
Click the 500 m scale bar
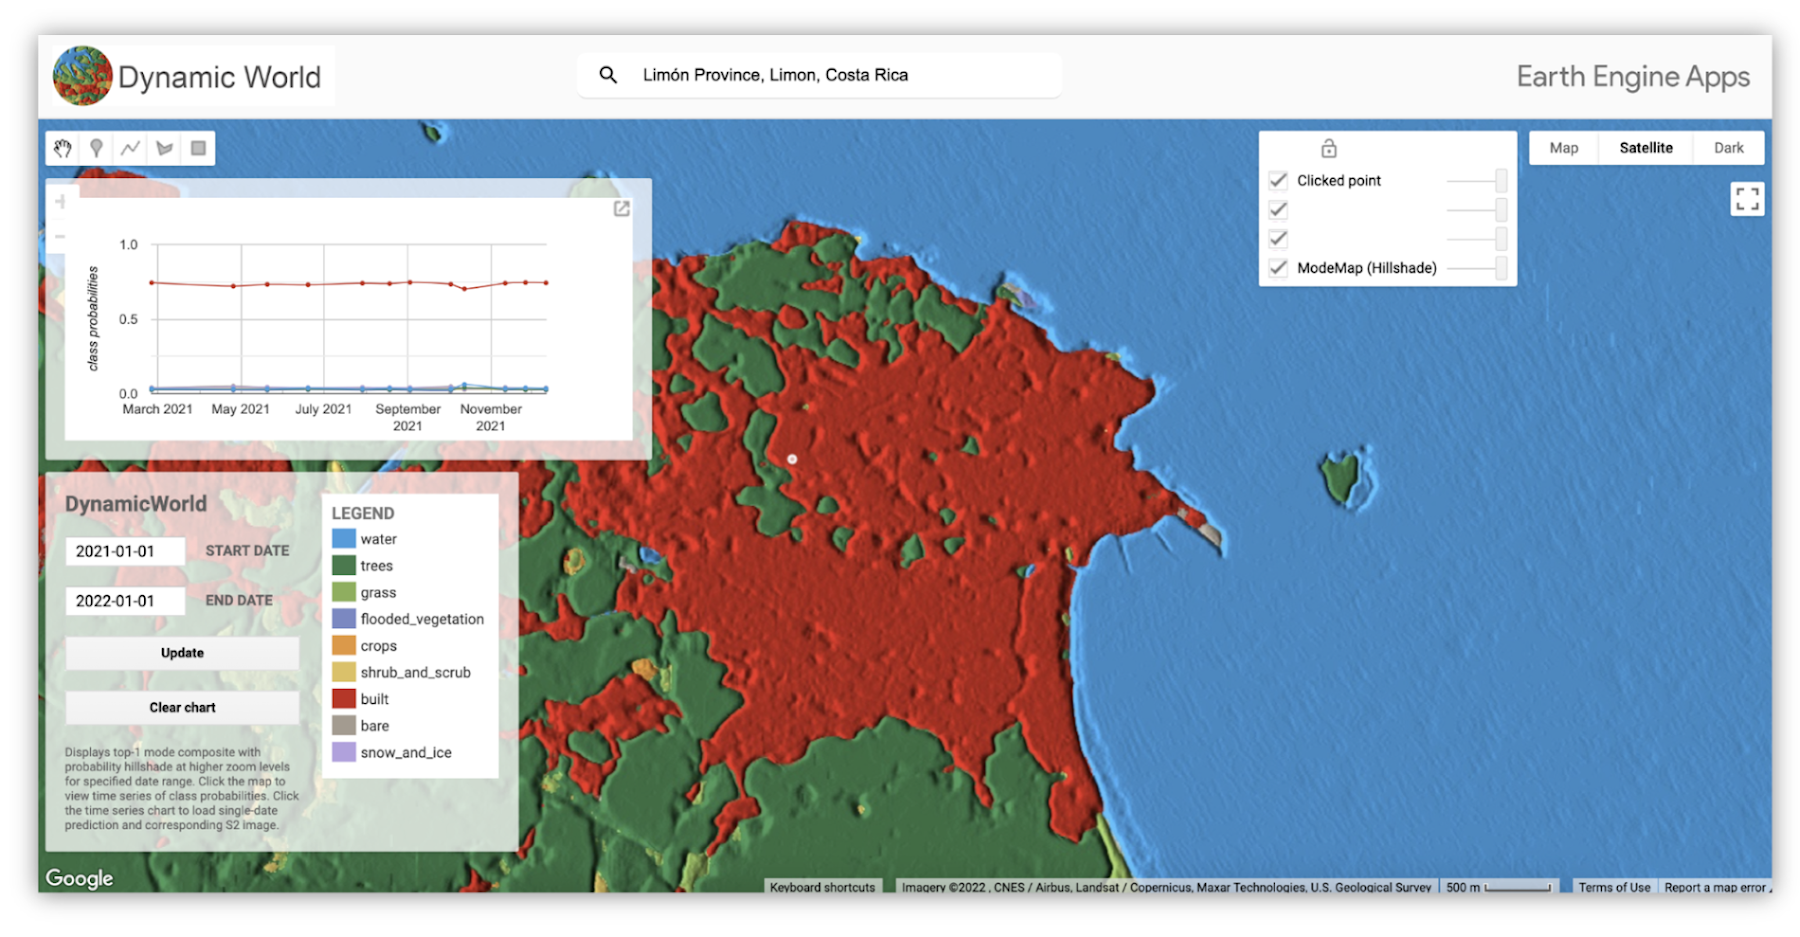(1498, 887)
